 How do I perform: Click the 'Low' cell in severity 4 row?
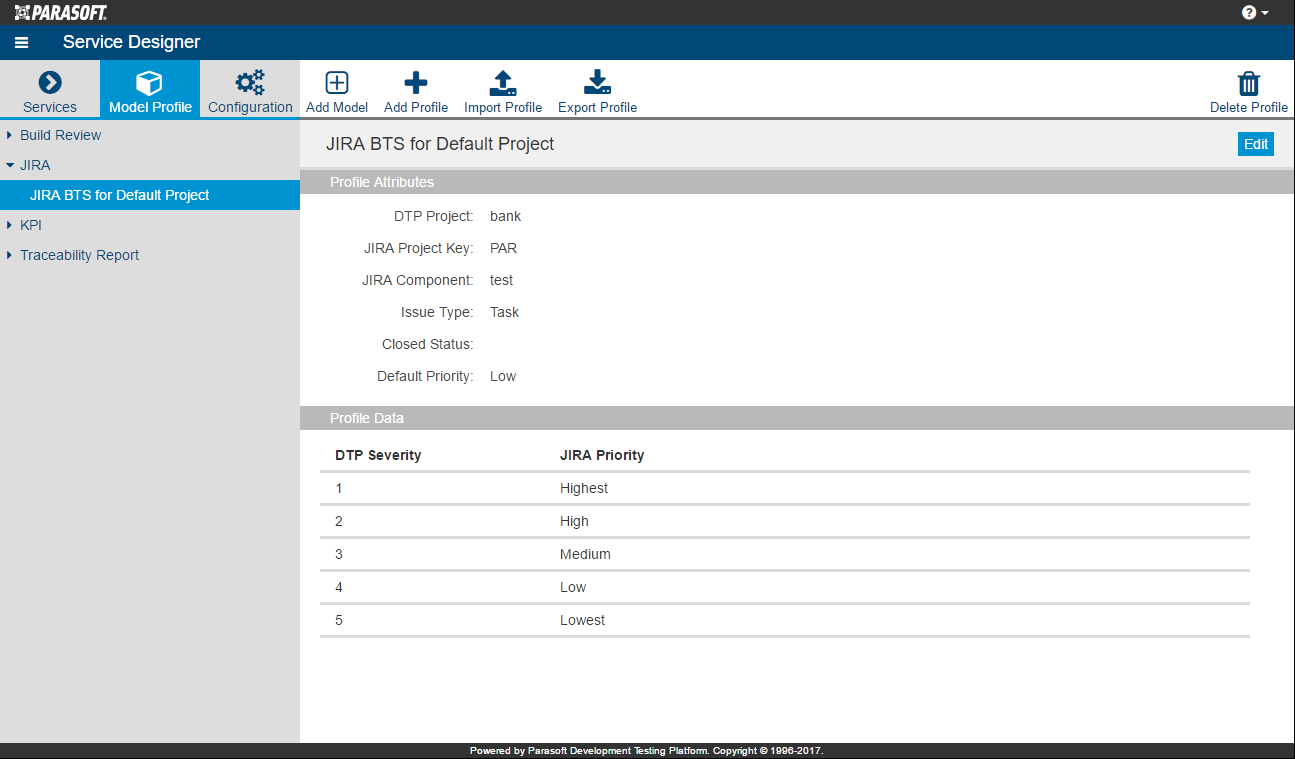573,587
